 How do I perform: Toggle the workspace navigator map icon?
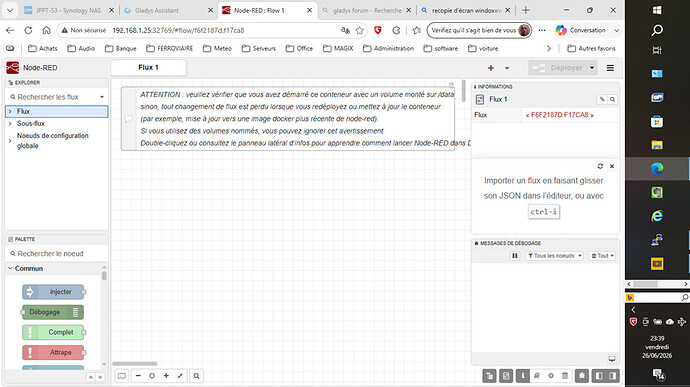(121, 376)
